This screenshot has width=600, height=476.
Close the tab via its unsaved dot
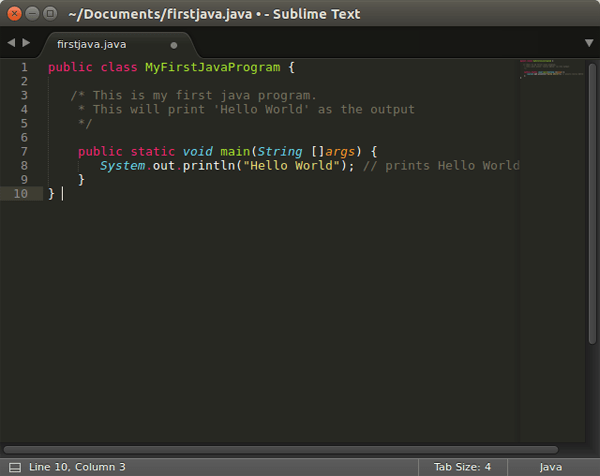[174, 46]
